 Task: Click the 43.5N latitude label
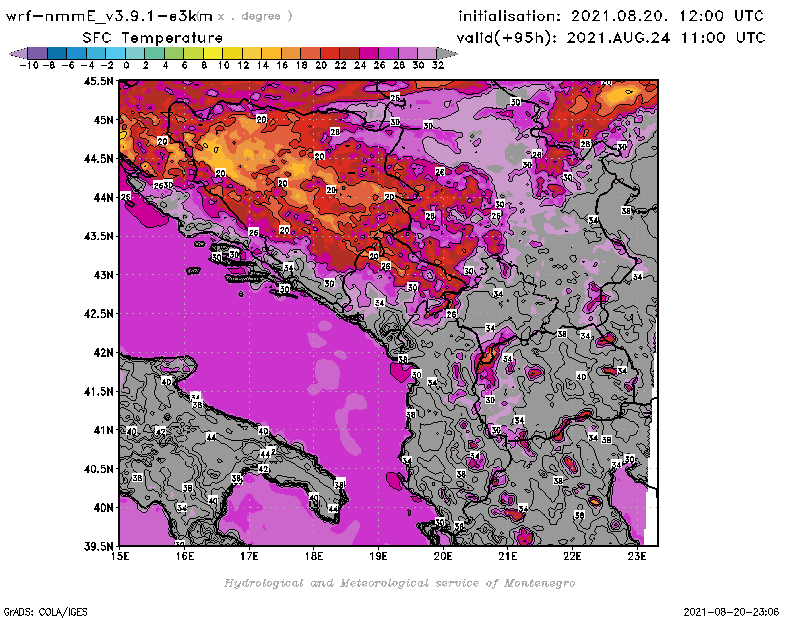coord(98,236)
